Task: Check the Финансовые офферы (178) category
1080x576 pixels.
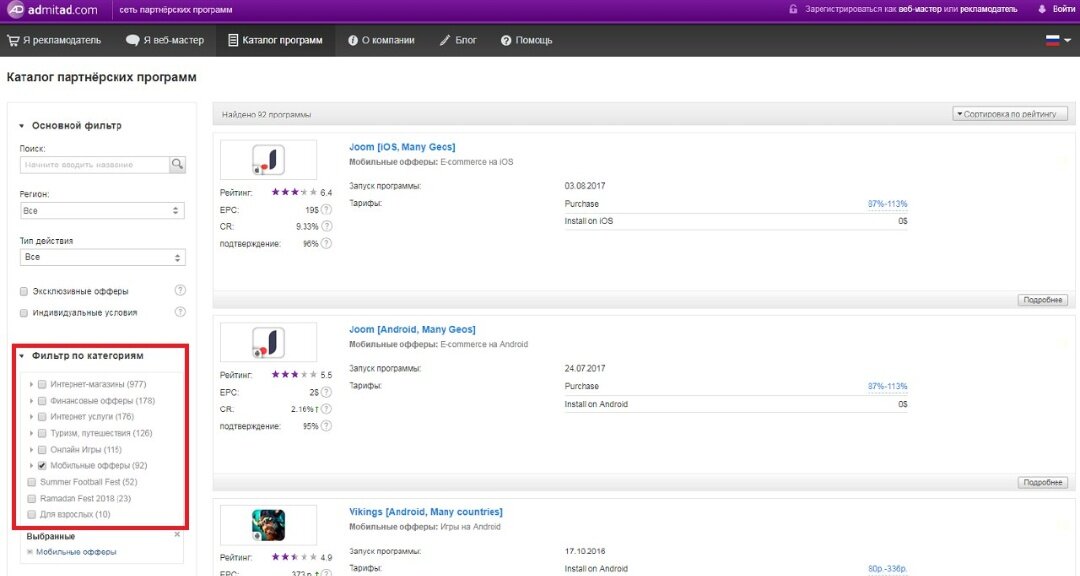Action: (42, 401)
